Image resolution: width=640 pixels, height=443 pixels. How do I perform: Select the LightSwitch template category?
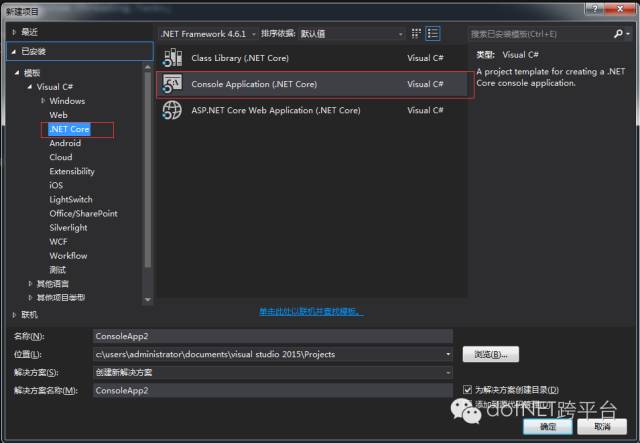pos(71,200)
